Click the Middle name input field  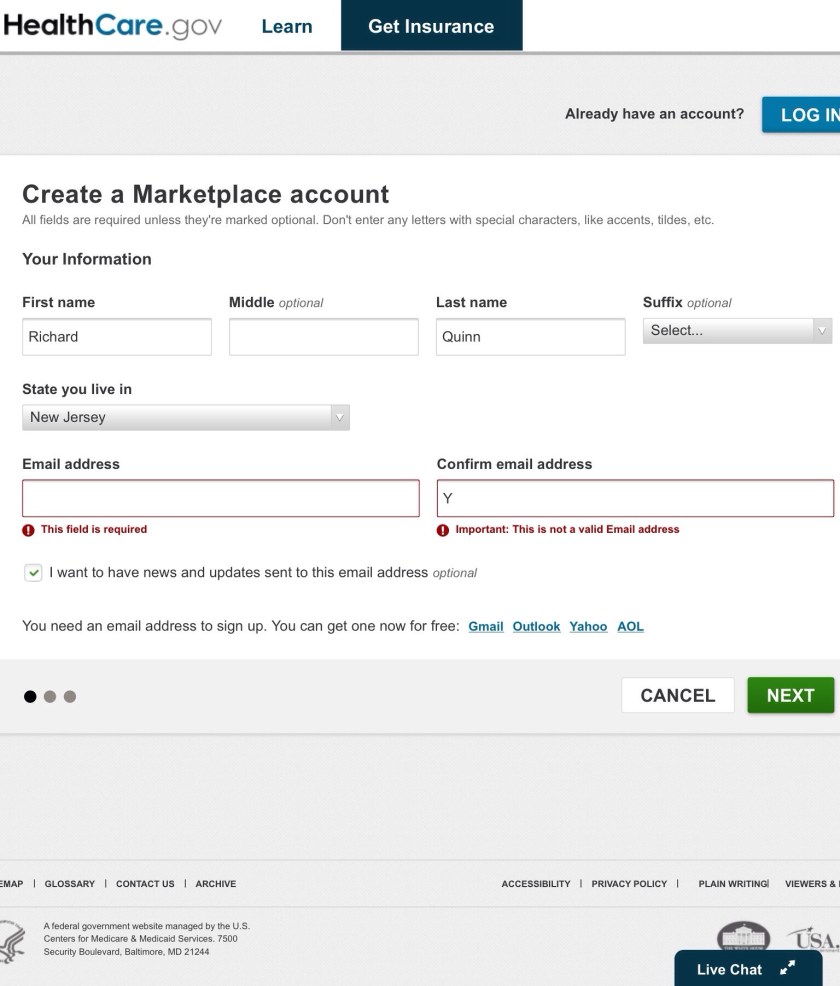pyautogui.click(x=323, y=337)
